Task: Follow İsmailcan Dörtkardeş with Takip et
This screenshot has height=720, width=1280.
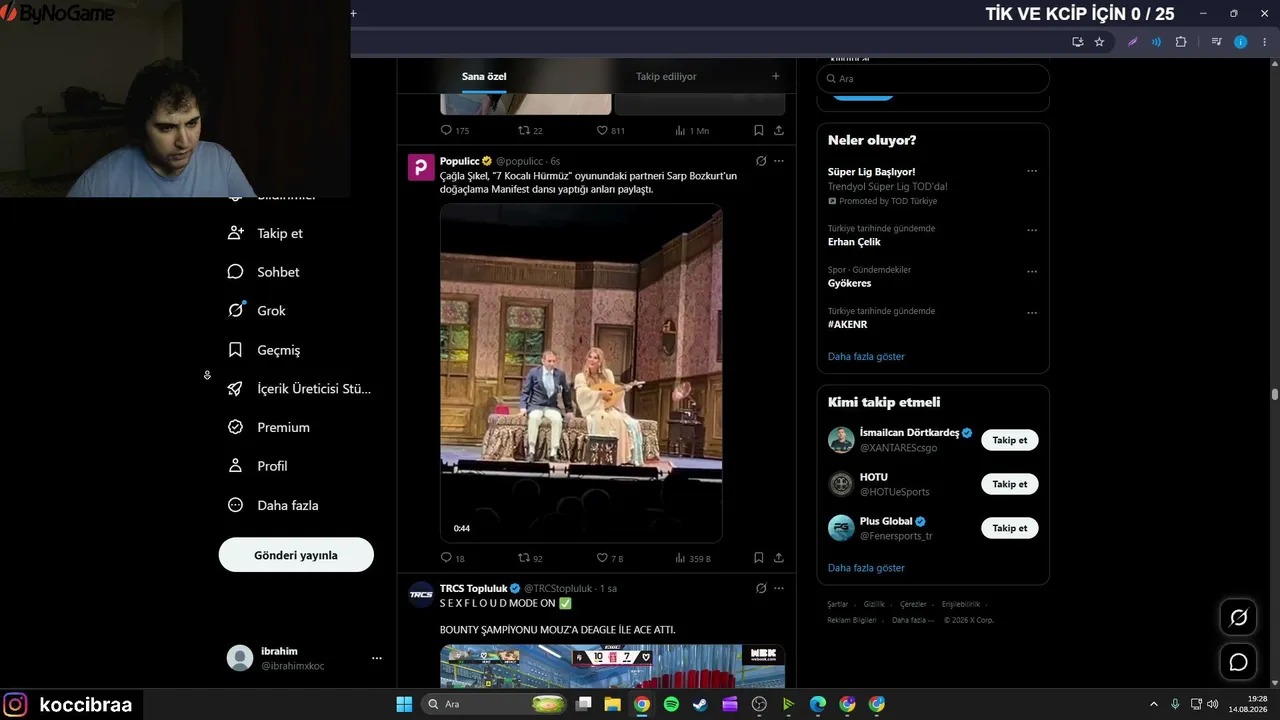Action: click(1010, 440)
